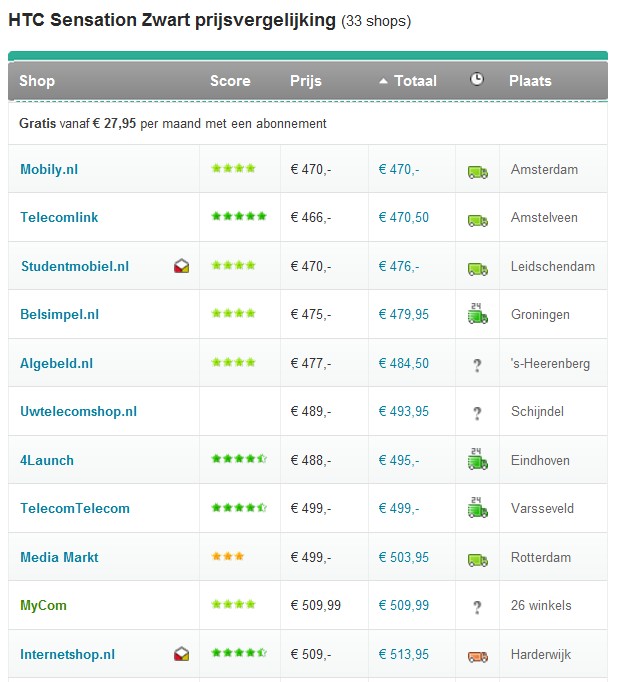
Task: Click the delivery truck icon for Mobily.nl
Action: [x=477, y=171]
